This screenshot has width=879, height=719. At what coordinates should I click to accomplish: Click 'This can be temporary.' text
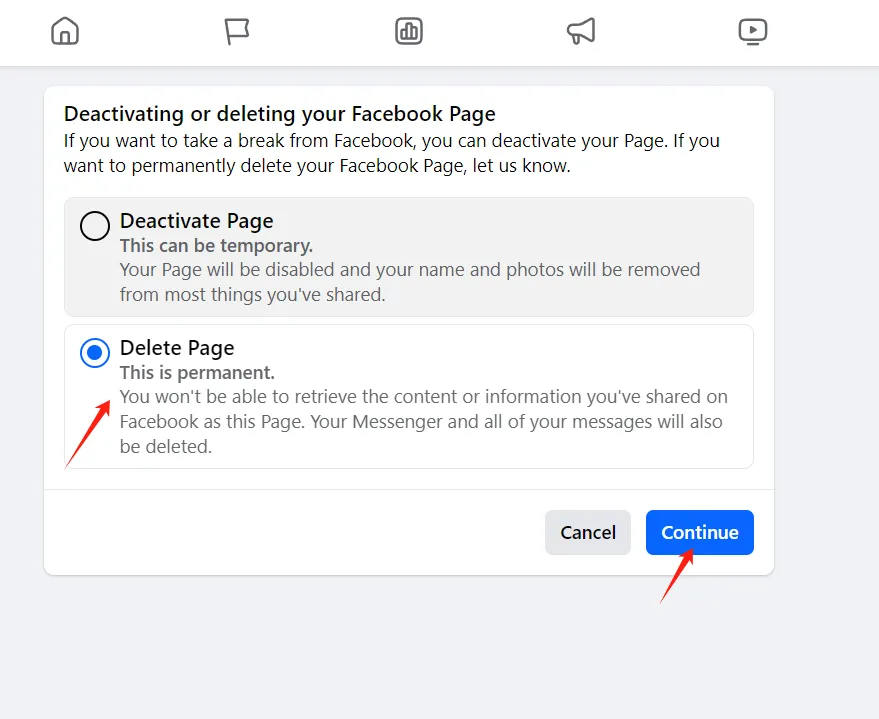tap(216, 245)
